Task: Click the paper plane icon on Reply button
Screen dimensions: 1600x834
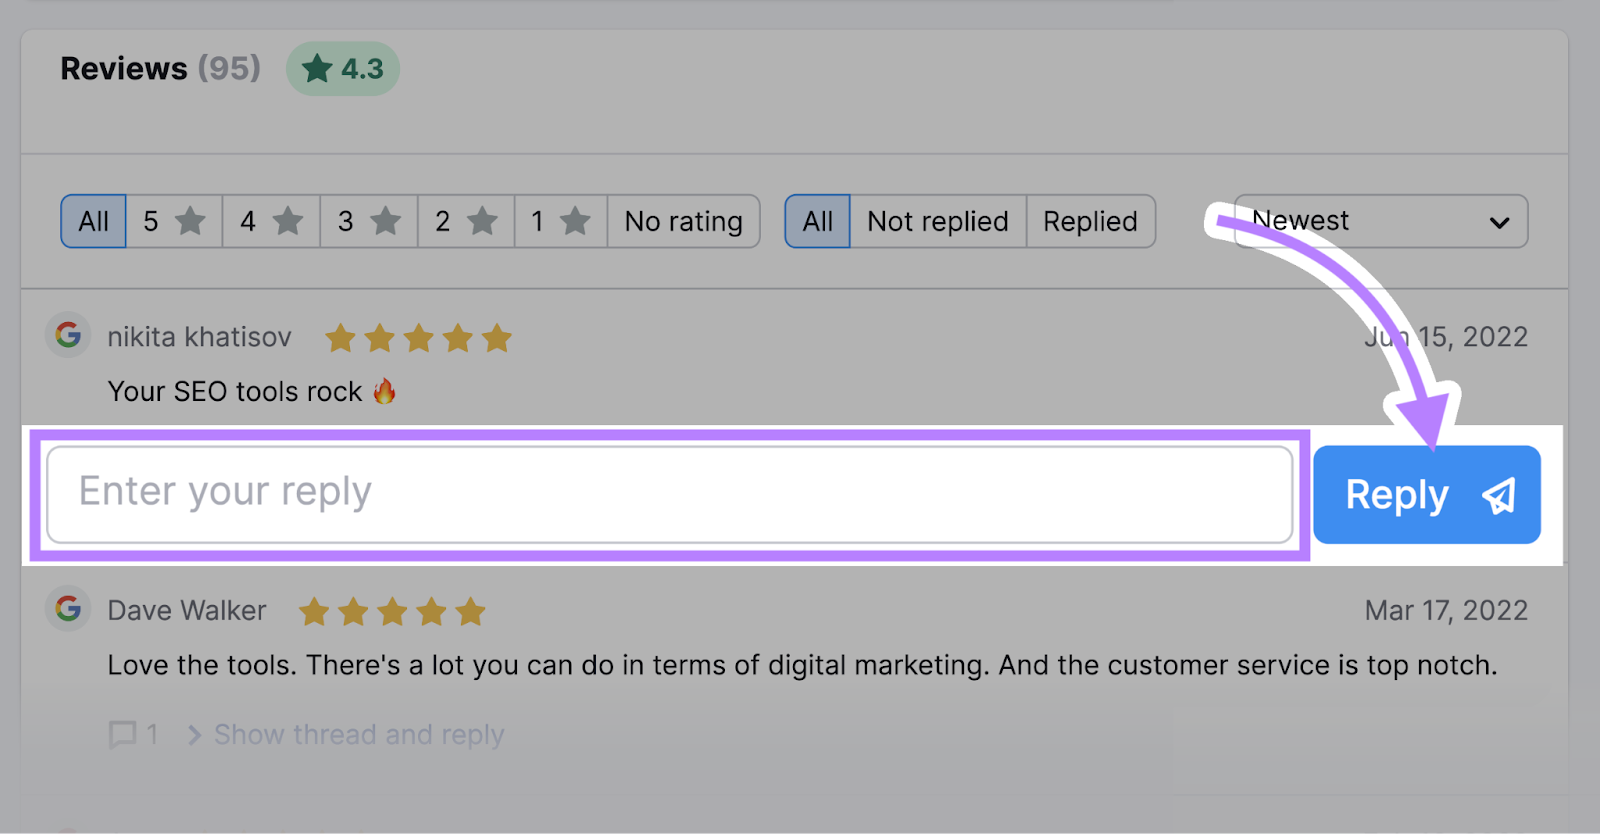Action: 1498,495
